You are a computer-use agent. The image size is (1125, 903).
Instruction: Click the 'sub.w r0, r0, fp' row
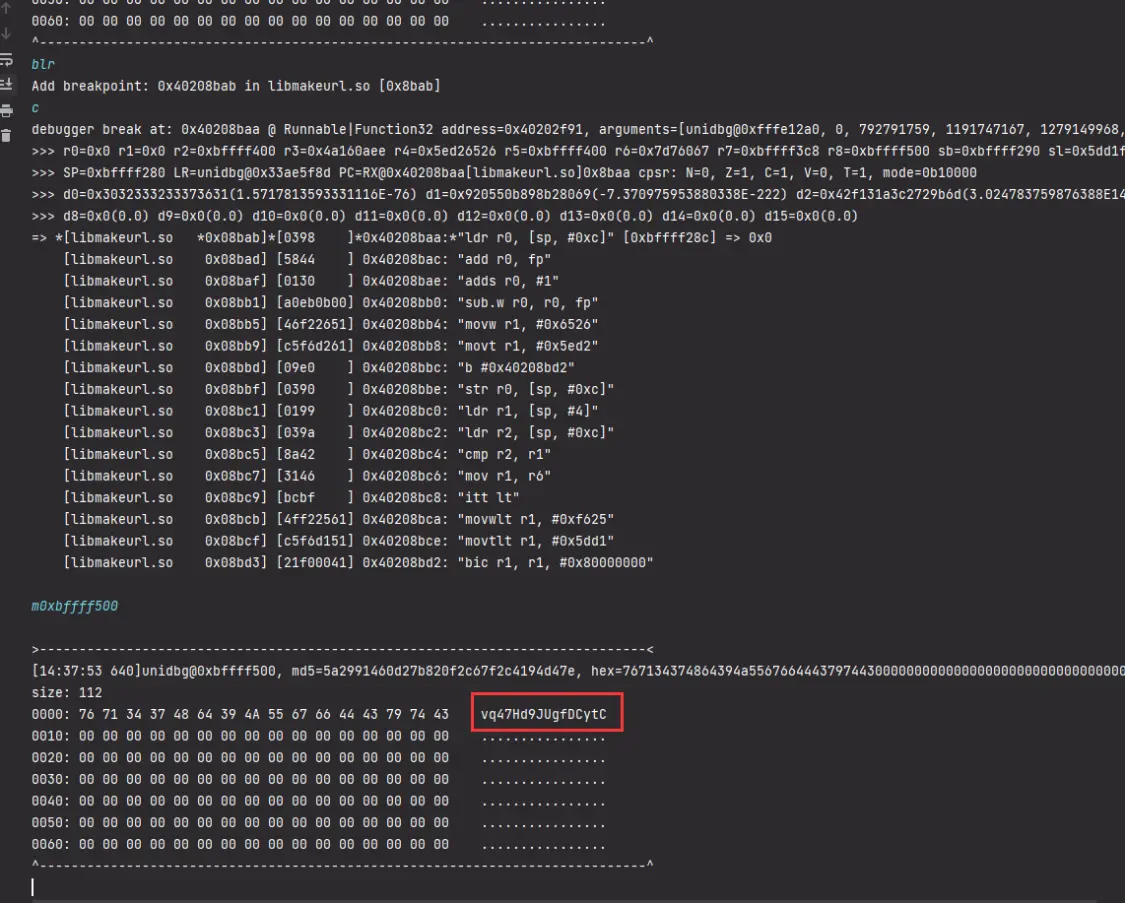tap(331, 303)
